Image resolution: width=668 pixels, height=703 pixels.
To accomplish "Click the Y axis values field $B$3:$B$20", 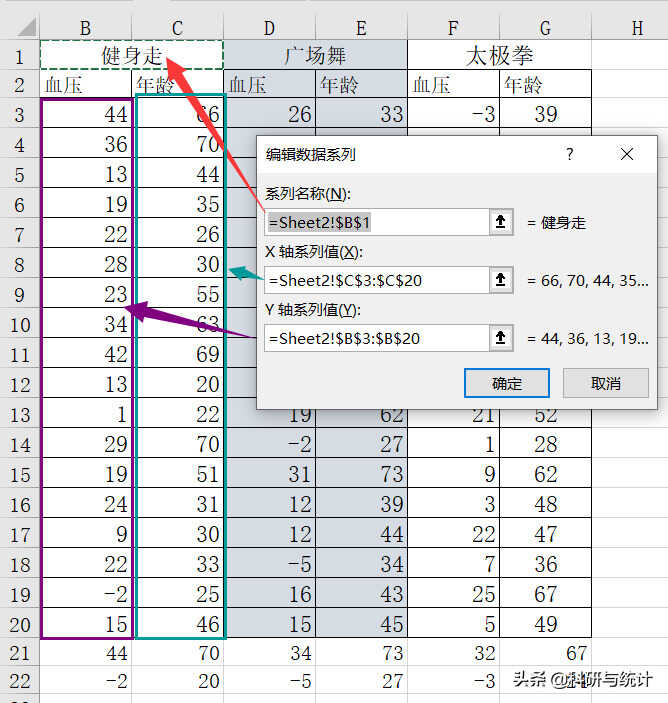I will [x=376, y=338].
